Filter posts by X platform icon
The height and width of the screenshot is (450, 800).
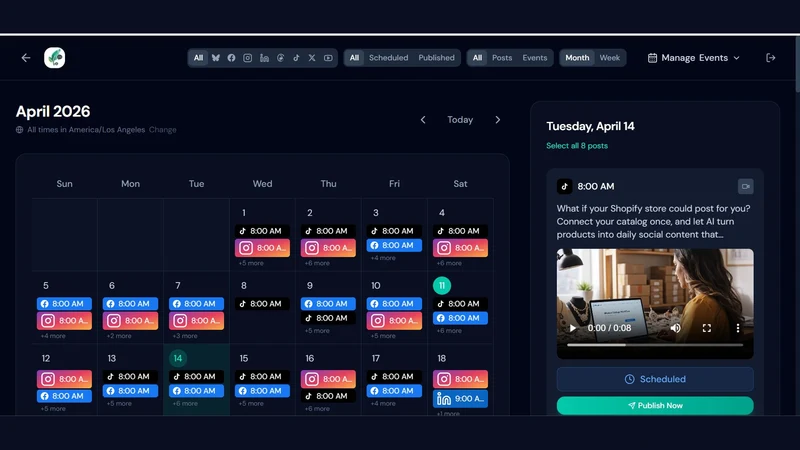[x=312, y=58]
